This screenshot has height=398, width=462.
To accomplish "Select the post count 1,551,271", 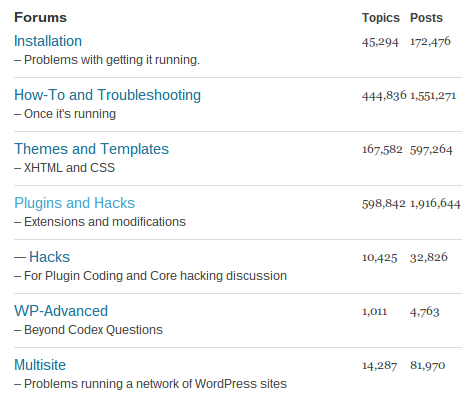I will point(433,96).
